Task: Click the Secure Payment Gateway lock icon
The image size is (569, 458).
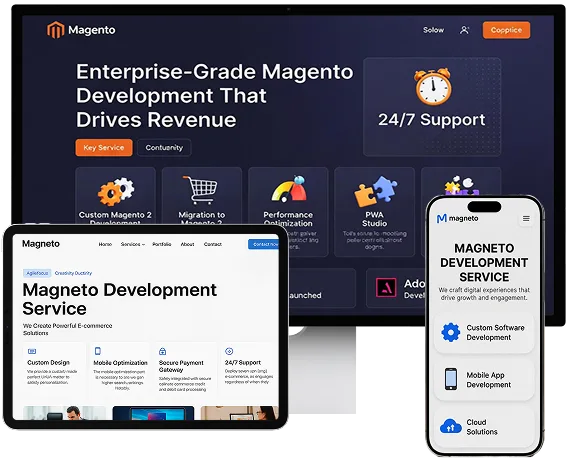Action: click(163, 351)
